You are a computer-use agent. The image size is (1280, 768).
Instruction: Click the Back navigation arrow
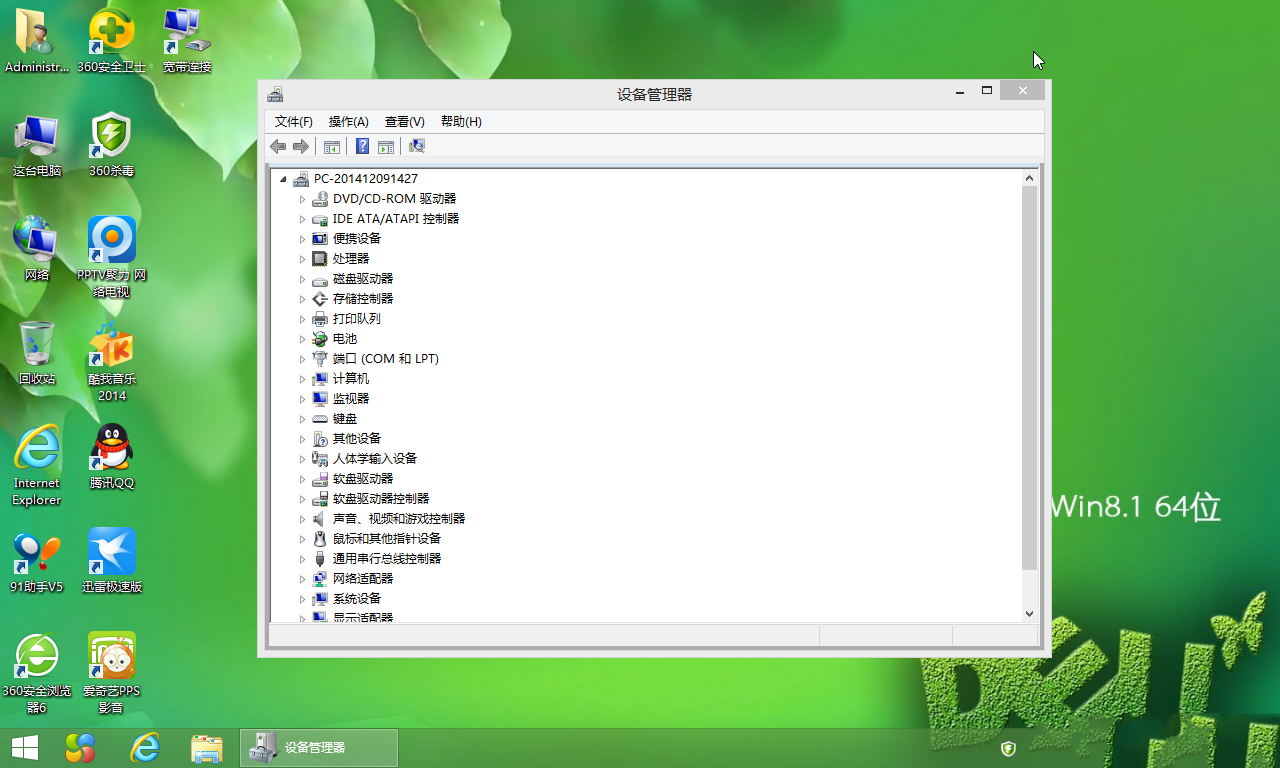[x=278, y=146]
